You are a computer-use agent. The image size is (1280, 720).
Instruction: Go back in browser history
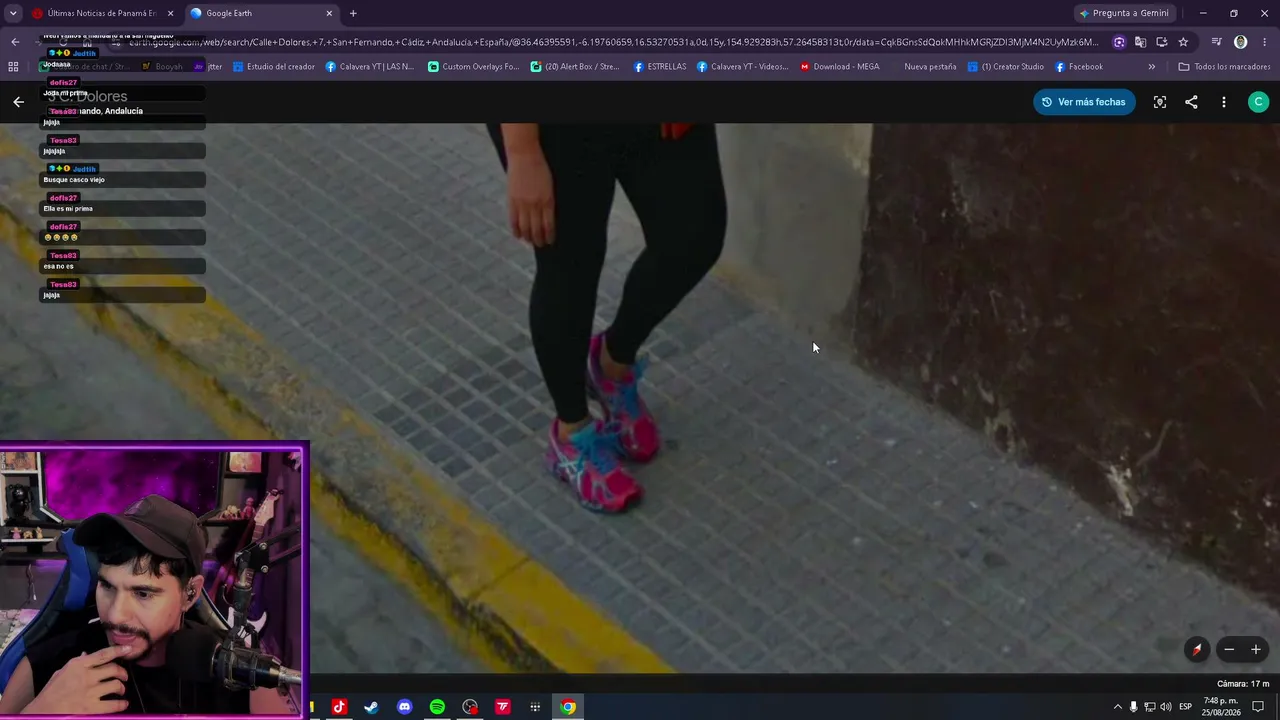pyautogui.click(x=15, y=42)
